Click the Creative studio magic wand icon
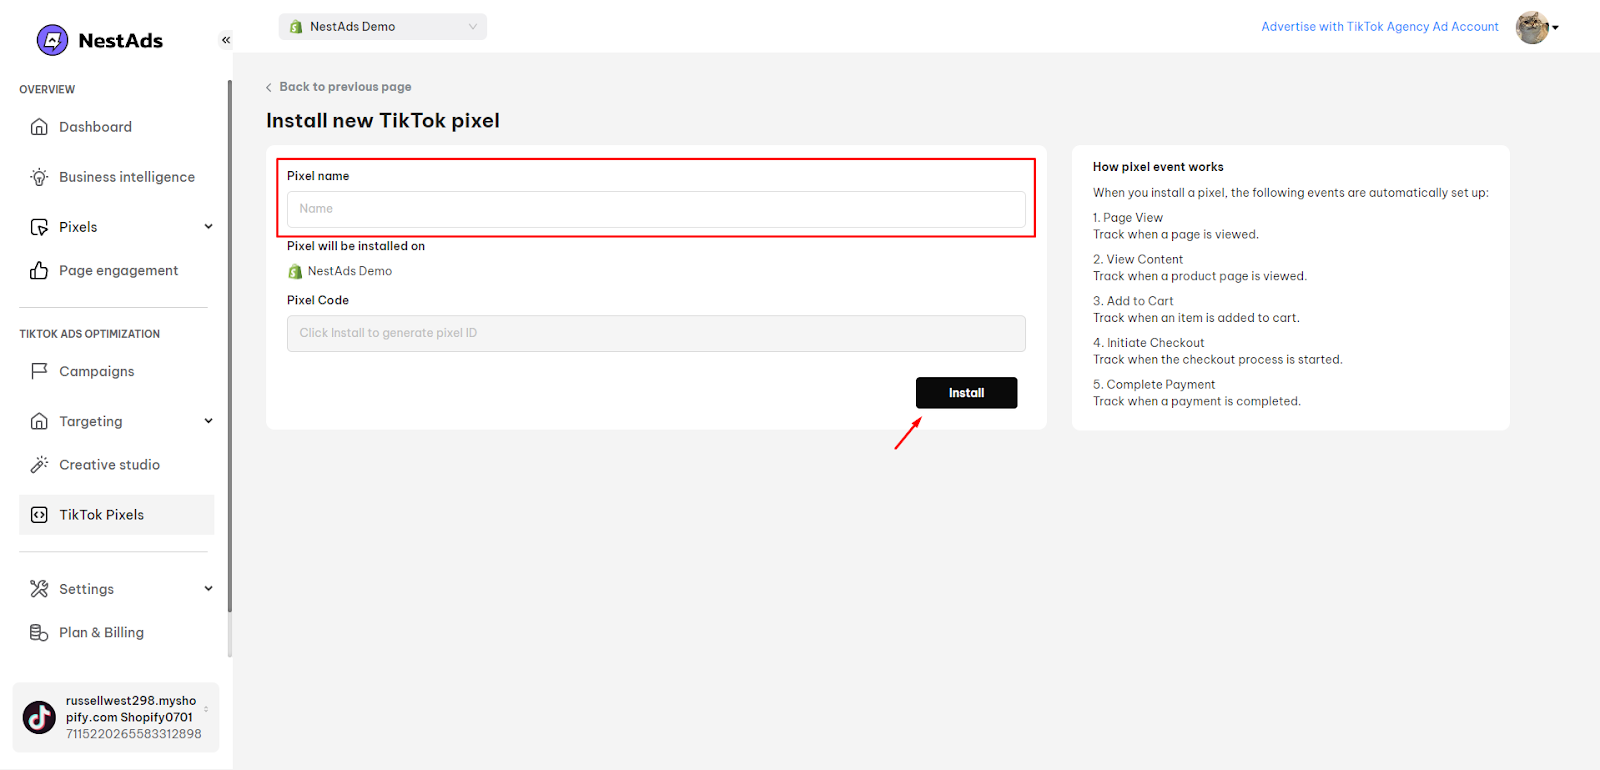 click(x=39, y=465)
